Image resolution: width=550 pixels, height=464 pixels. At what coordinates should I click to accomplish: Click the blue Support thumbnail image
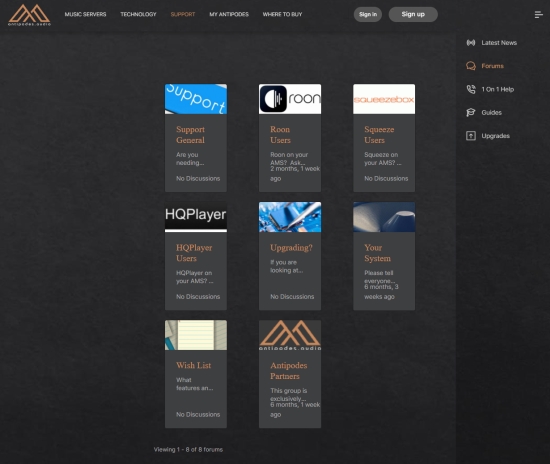(196, 99)
